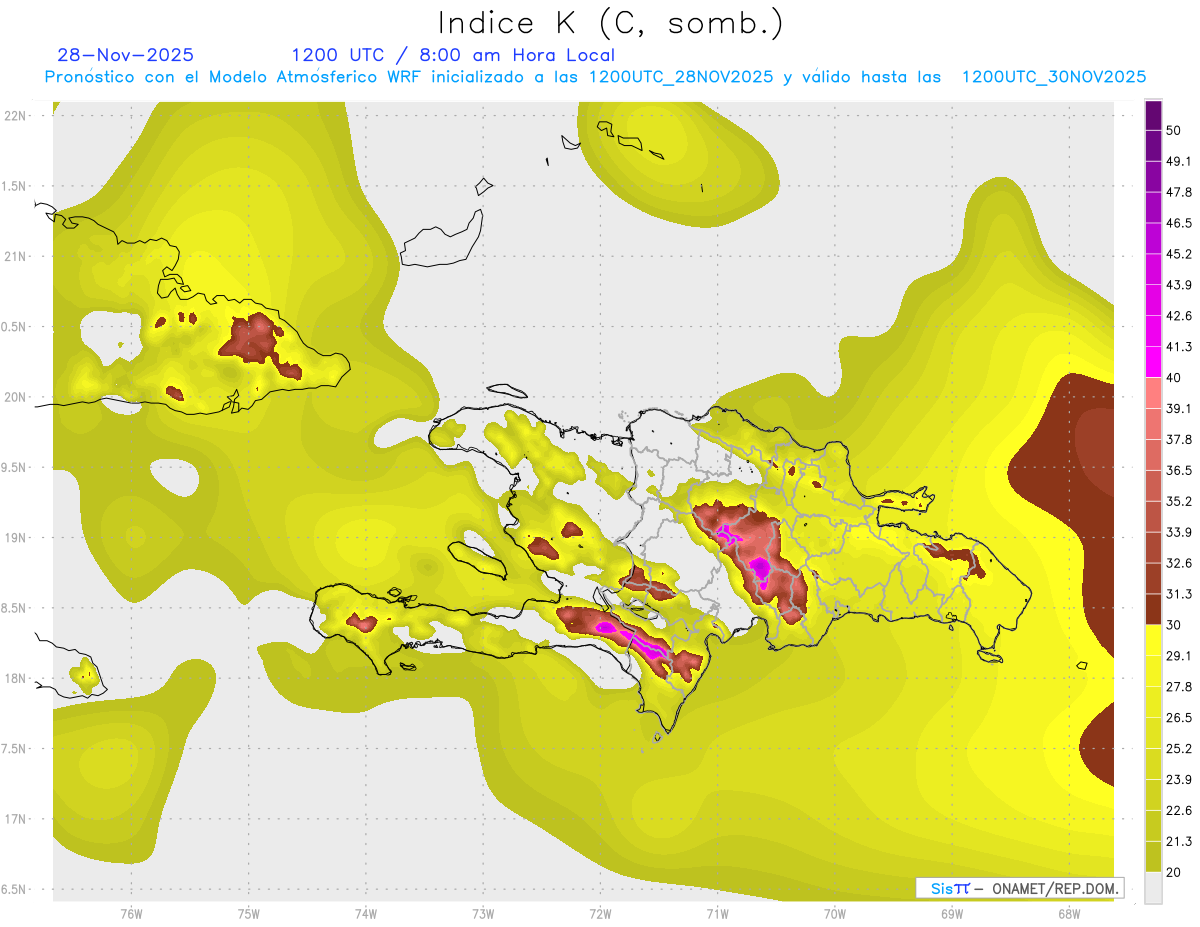Click the "1200UTC_28NOV2025" initialization time in subtitle

coord(680,77)
